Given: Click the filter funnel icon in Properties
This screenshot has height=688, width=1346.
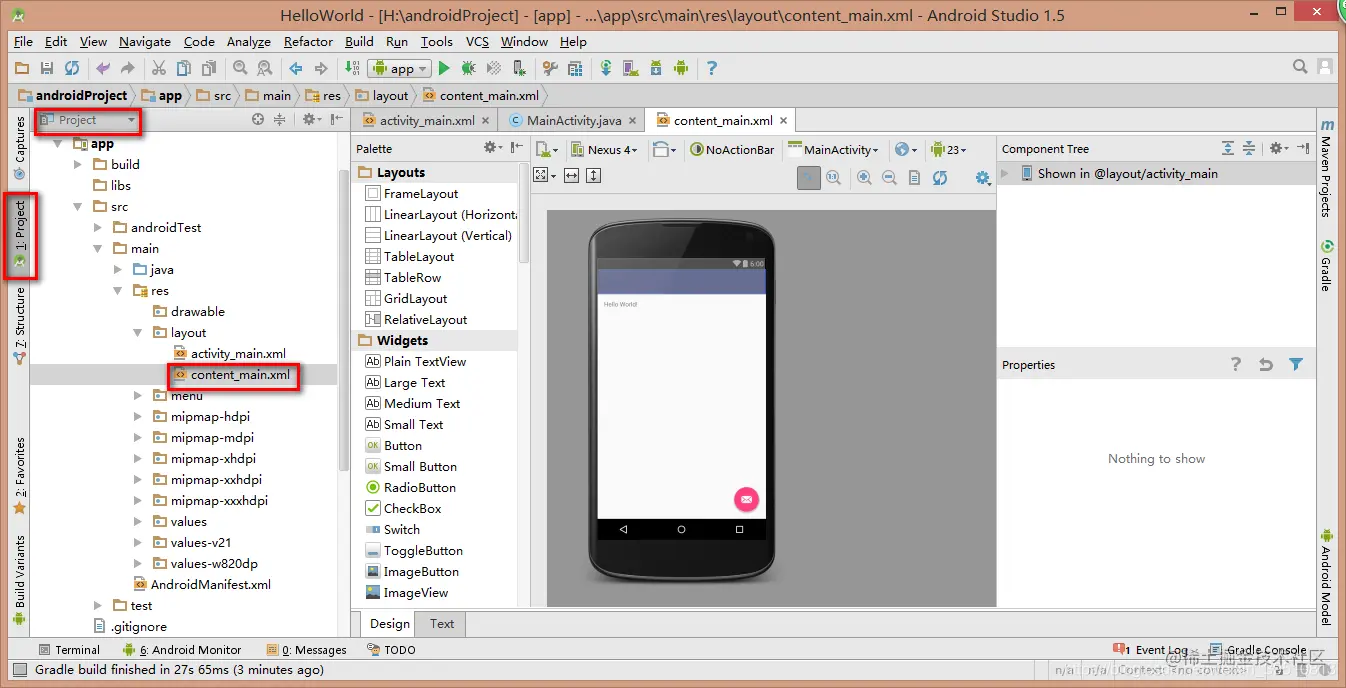Looking at the screenshot, I should (1296, 365).
